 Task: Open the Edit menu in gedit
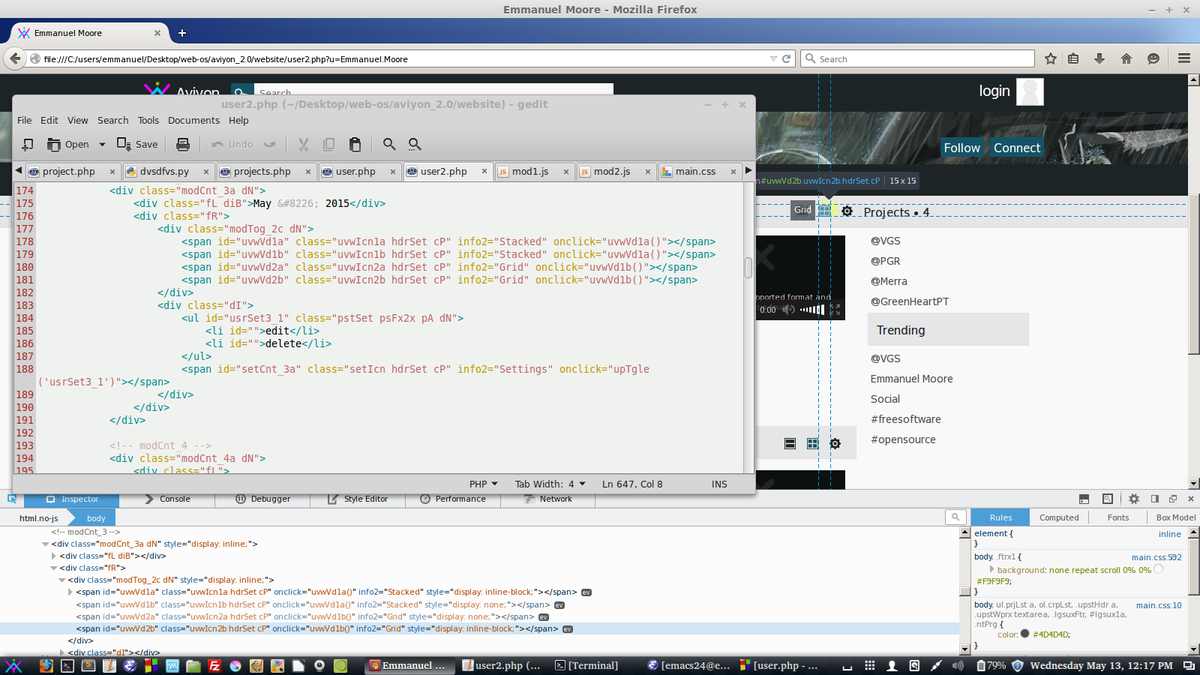pos(49,120)
